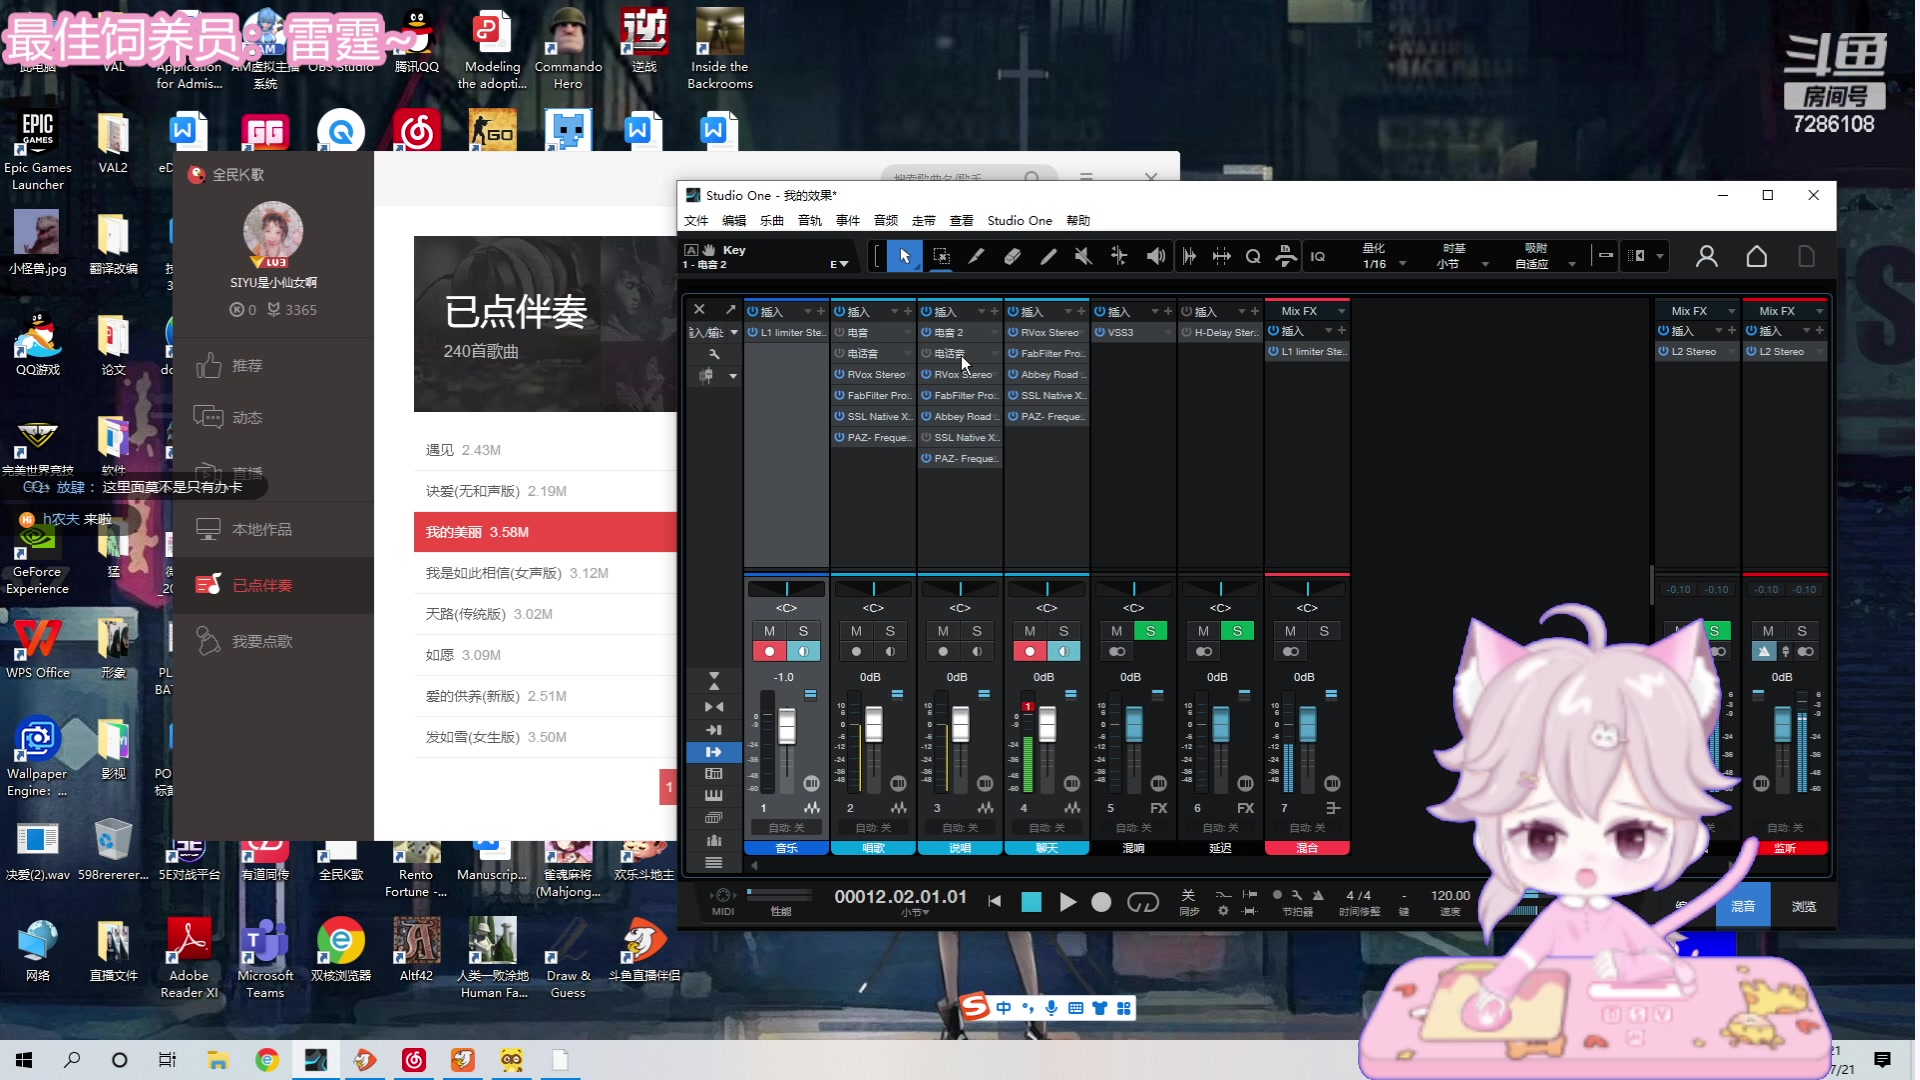Select the Listen (speaker) tool
The image size is (1920, 1080).
(x=1155, y=257)
